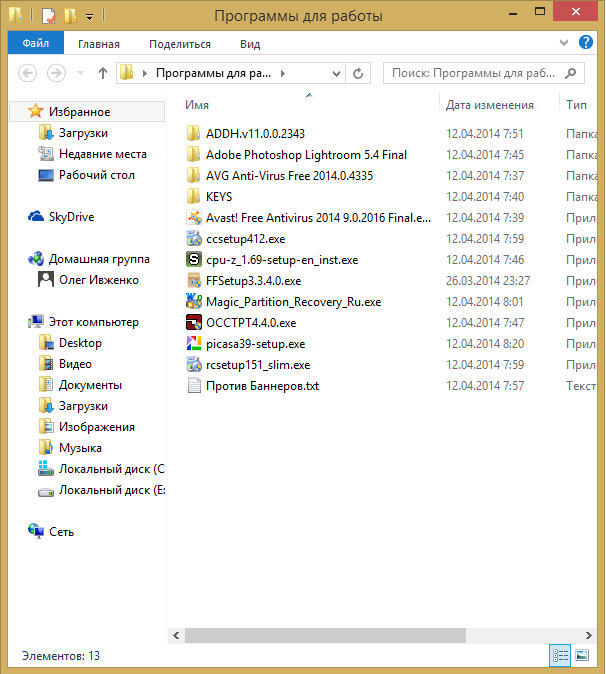
Task: Sort by the Имя column header
Action: coord(197,105)
